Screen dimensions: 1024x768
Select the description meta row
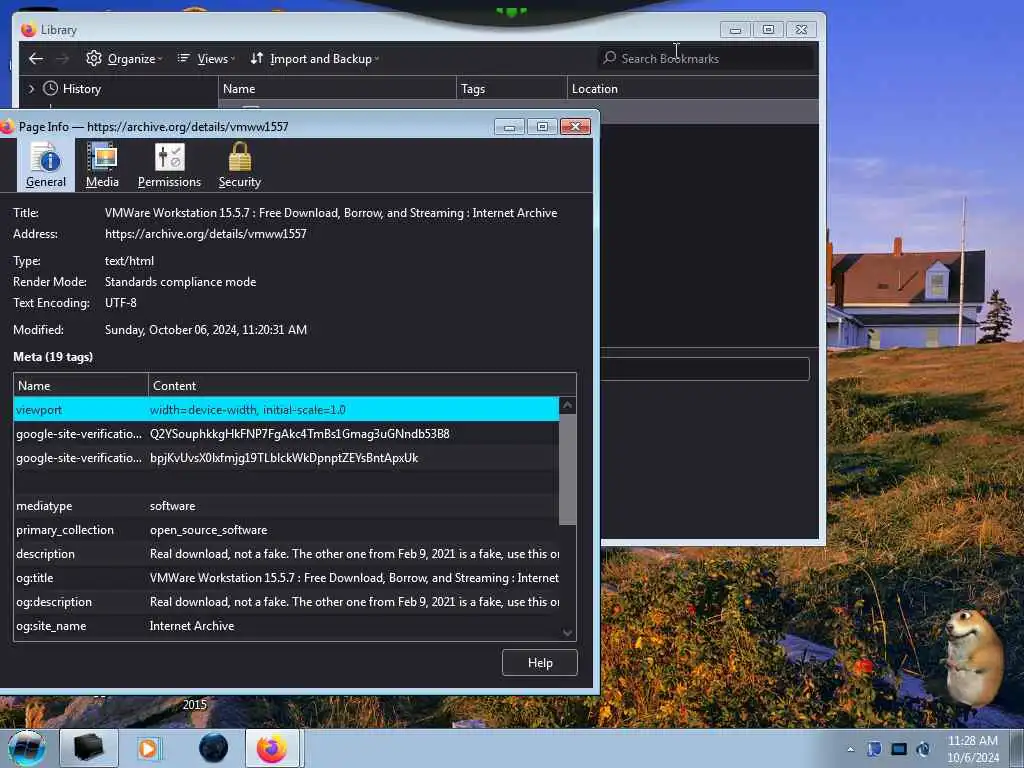(x=286, y=554)
